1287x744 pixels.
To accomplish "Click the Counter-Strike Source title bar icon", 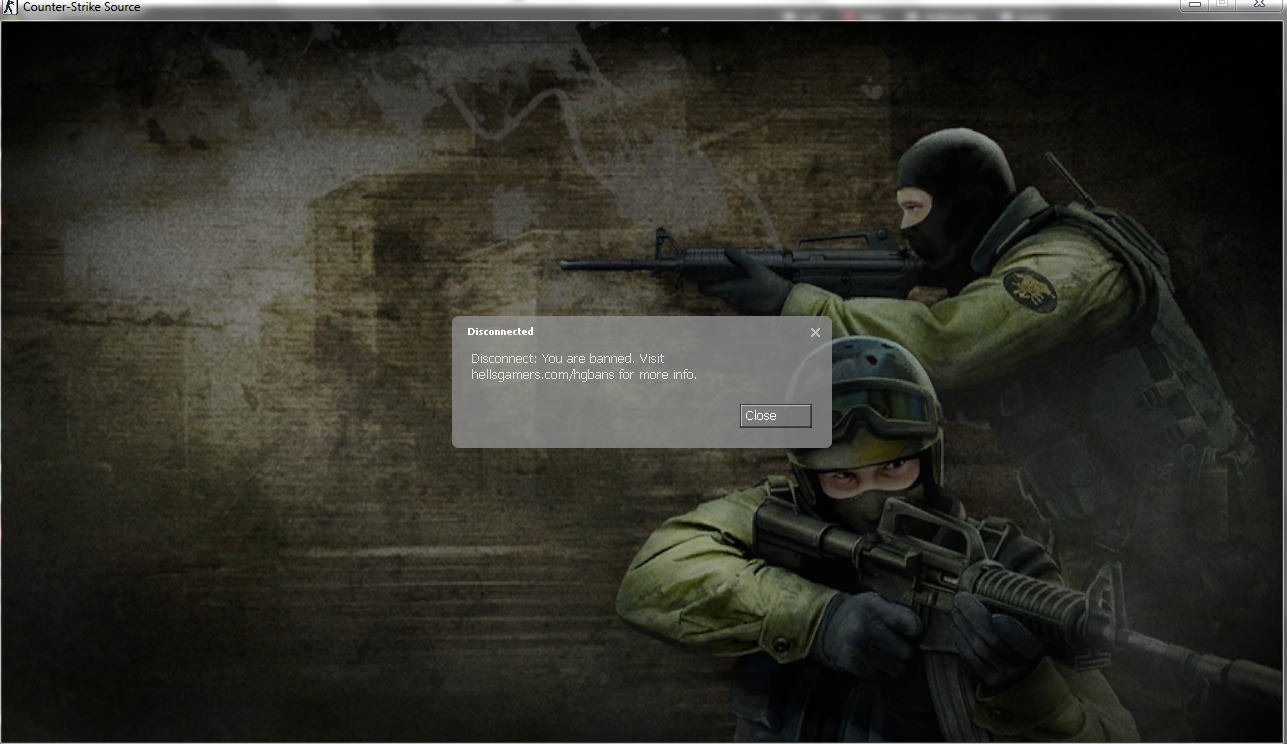I will pyautogui.click(x=11, y=7).
